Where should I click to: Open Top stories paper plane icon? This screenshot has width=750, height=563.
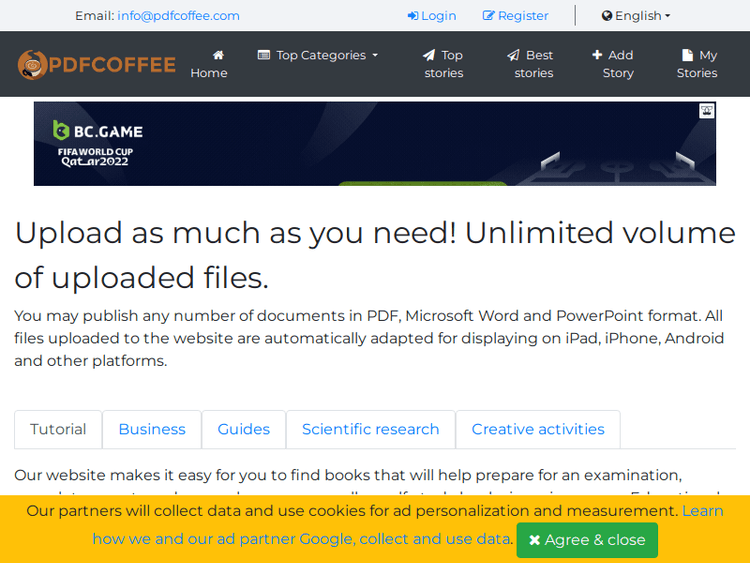pyautogui.click(x=429, y=55)
